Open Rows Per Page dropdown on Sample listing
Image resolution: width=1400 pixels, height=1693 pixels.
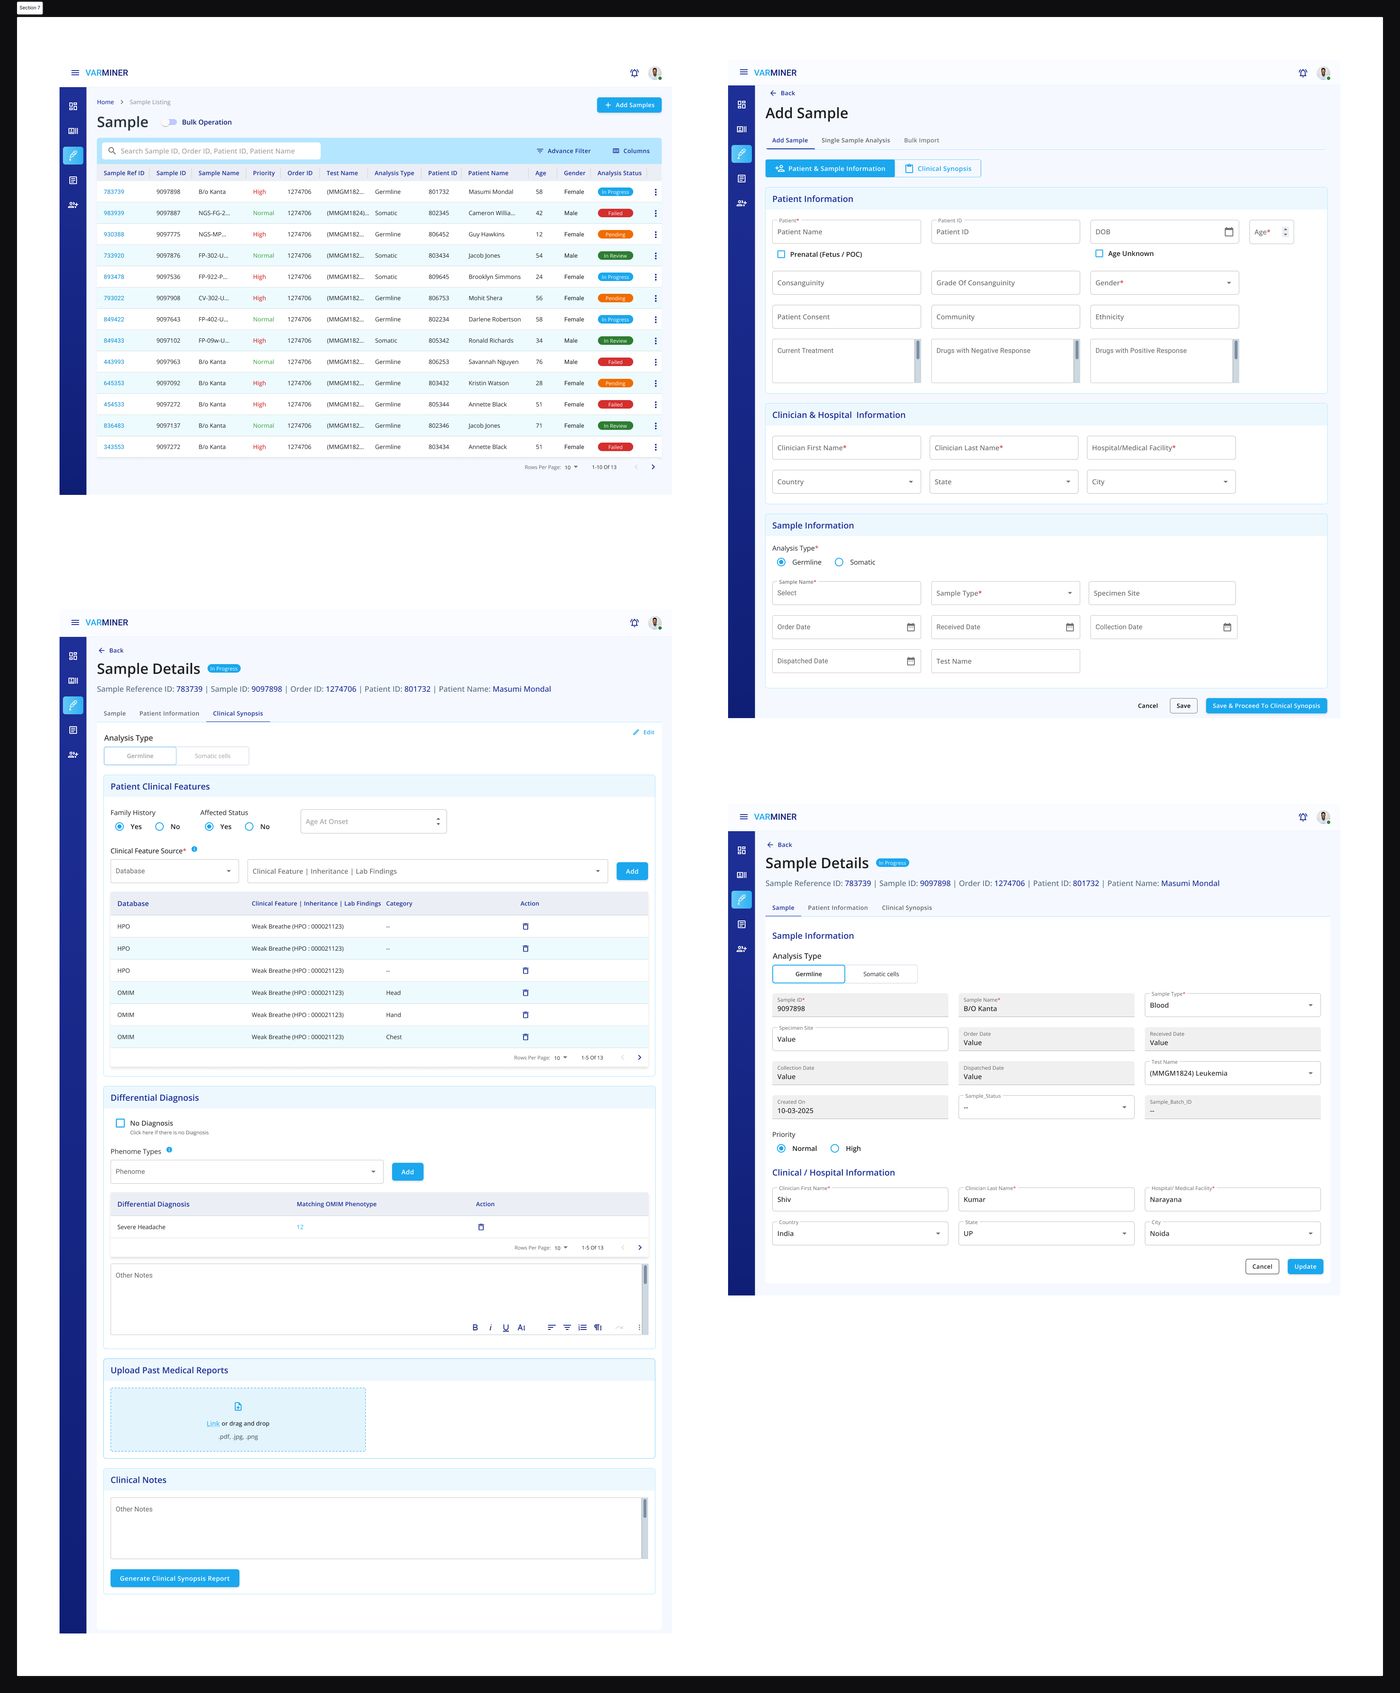(571, 467)
